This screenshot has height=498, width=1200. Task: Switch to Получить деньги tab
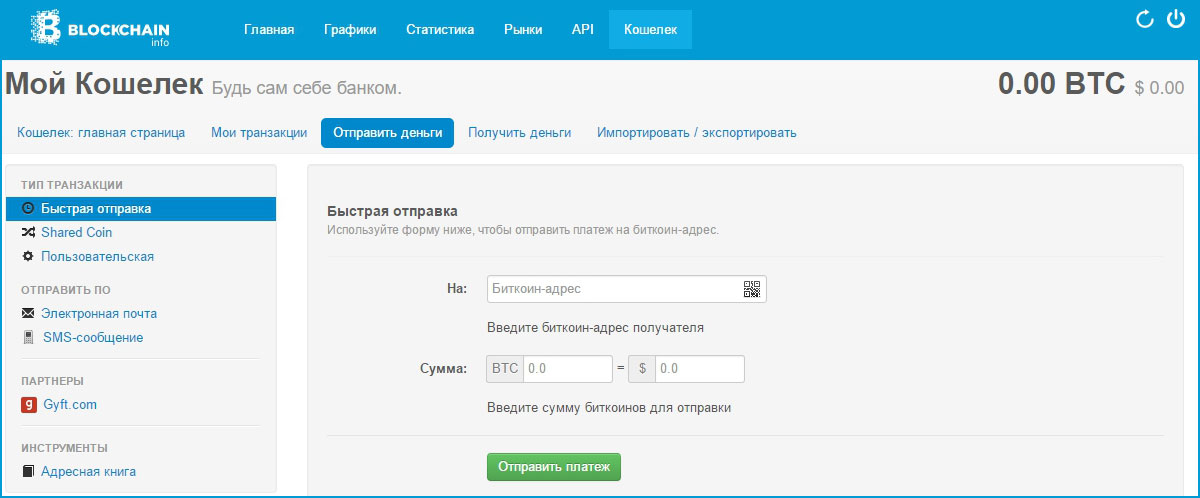(x=520, y=133)
